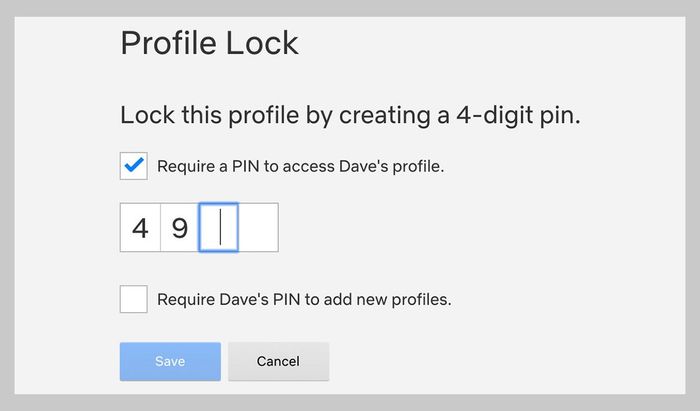Click the digit 9 in the PIN field
Viewport: 700px width, 411px height.
pos(180,229)
